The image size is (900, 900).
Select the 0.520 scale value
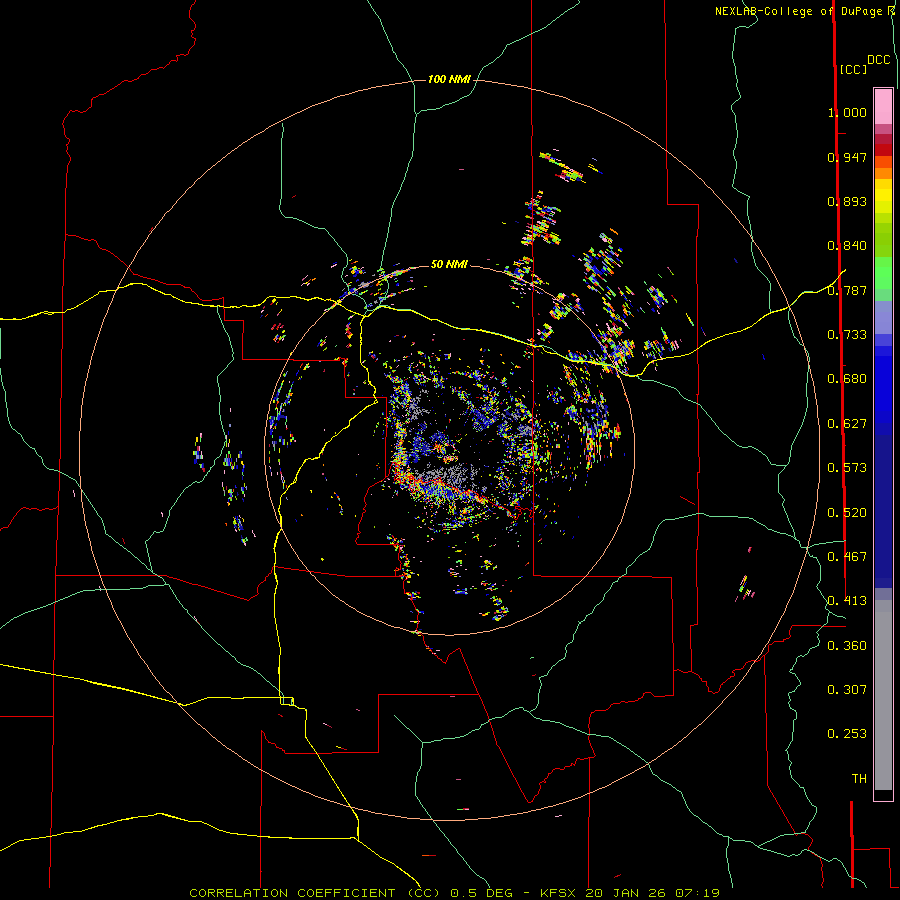[x=847, y=513]
